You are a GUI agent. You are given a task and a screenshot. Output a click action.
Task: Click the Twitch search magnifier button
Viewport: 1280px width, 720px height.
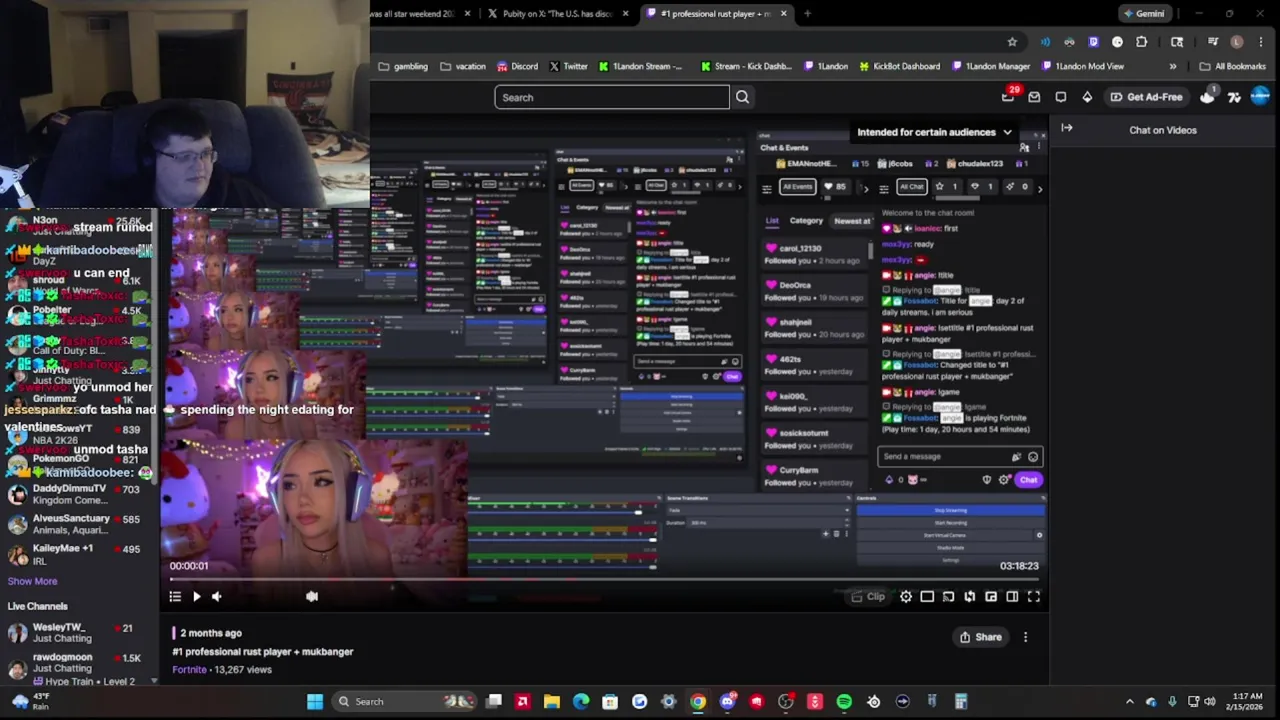[742, 97]
